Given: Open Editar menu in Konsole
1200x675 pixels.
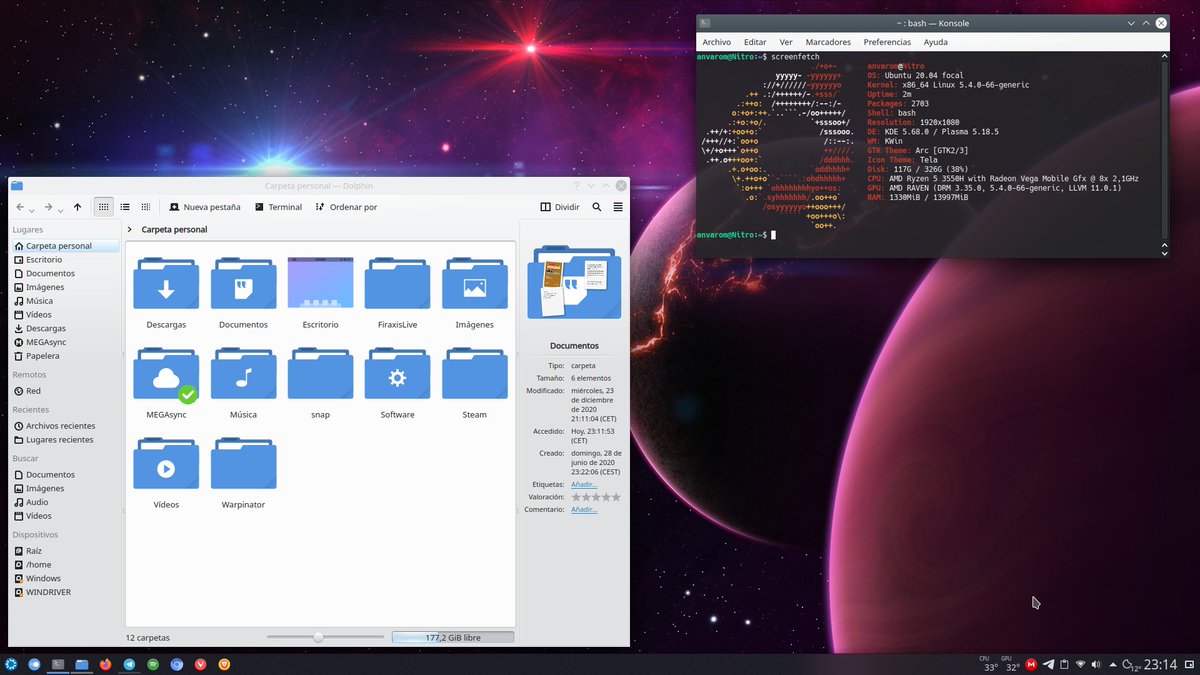Looking at the screenshot, I should pyautogui.click(x=755, y=42).
